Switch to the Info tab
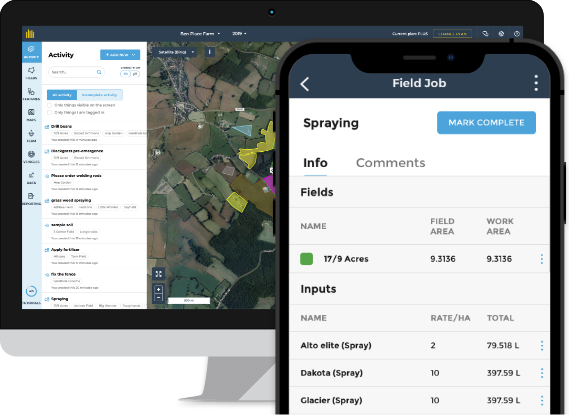 315,163
